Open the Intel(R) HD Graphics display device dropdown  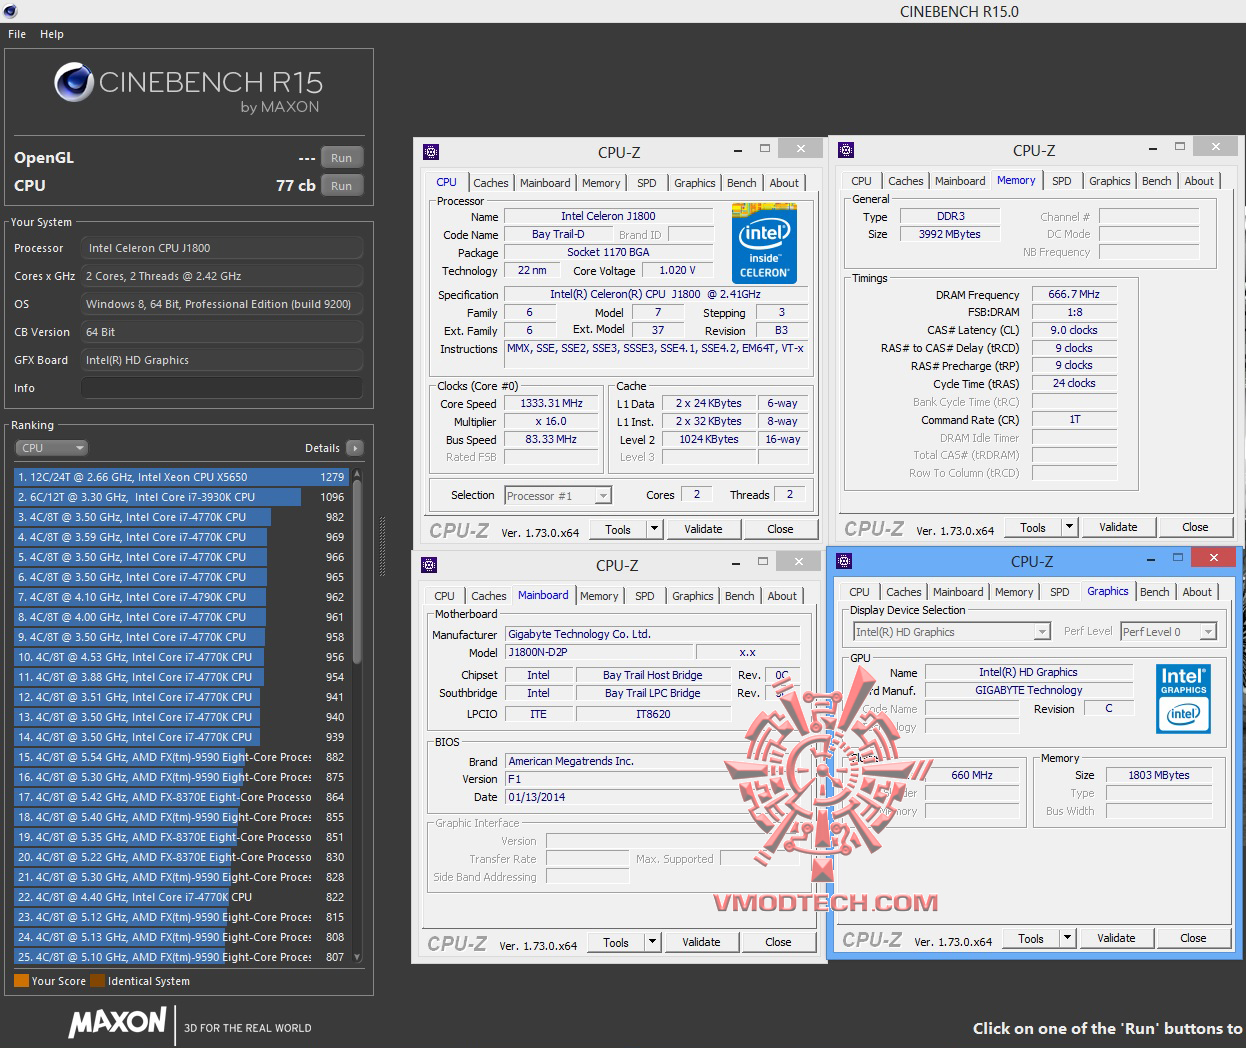[1042, 632]
